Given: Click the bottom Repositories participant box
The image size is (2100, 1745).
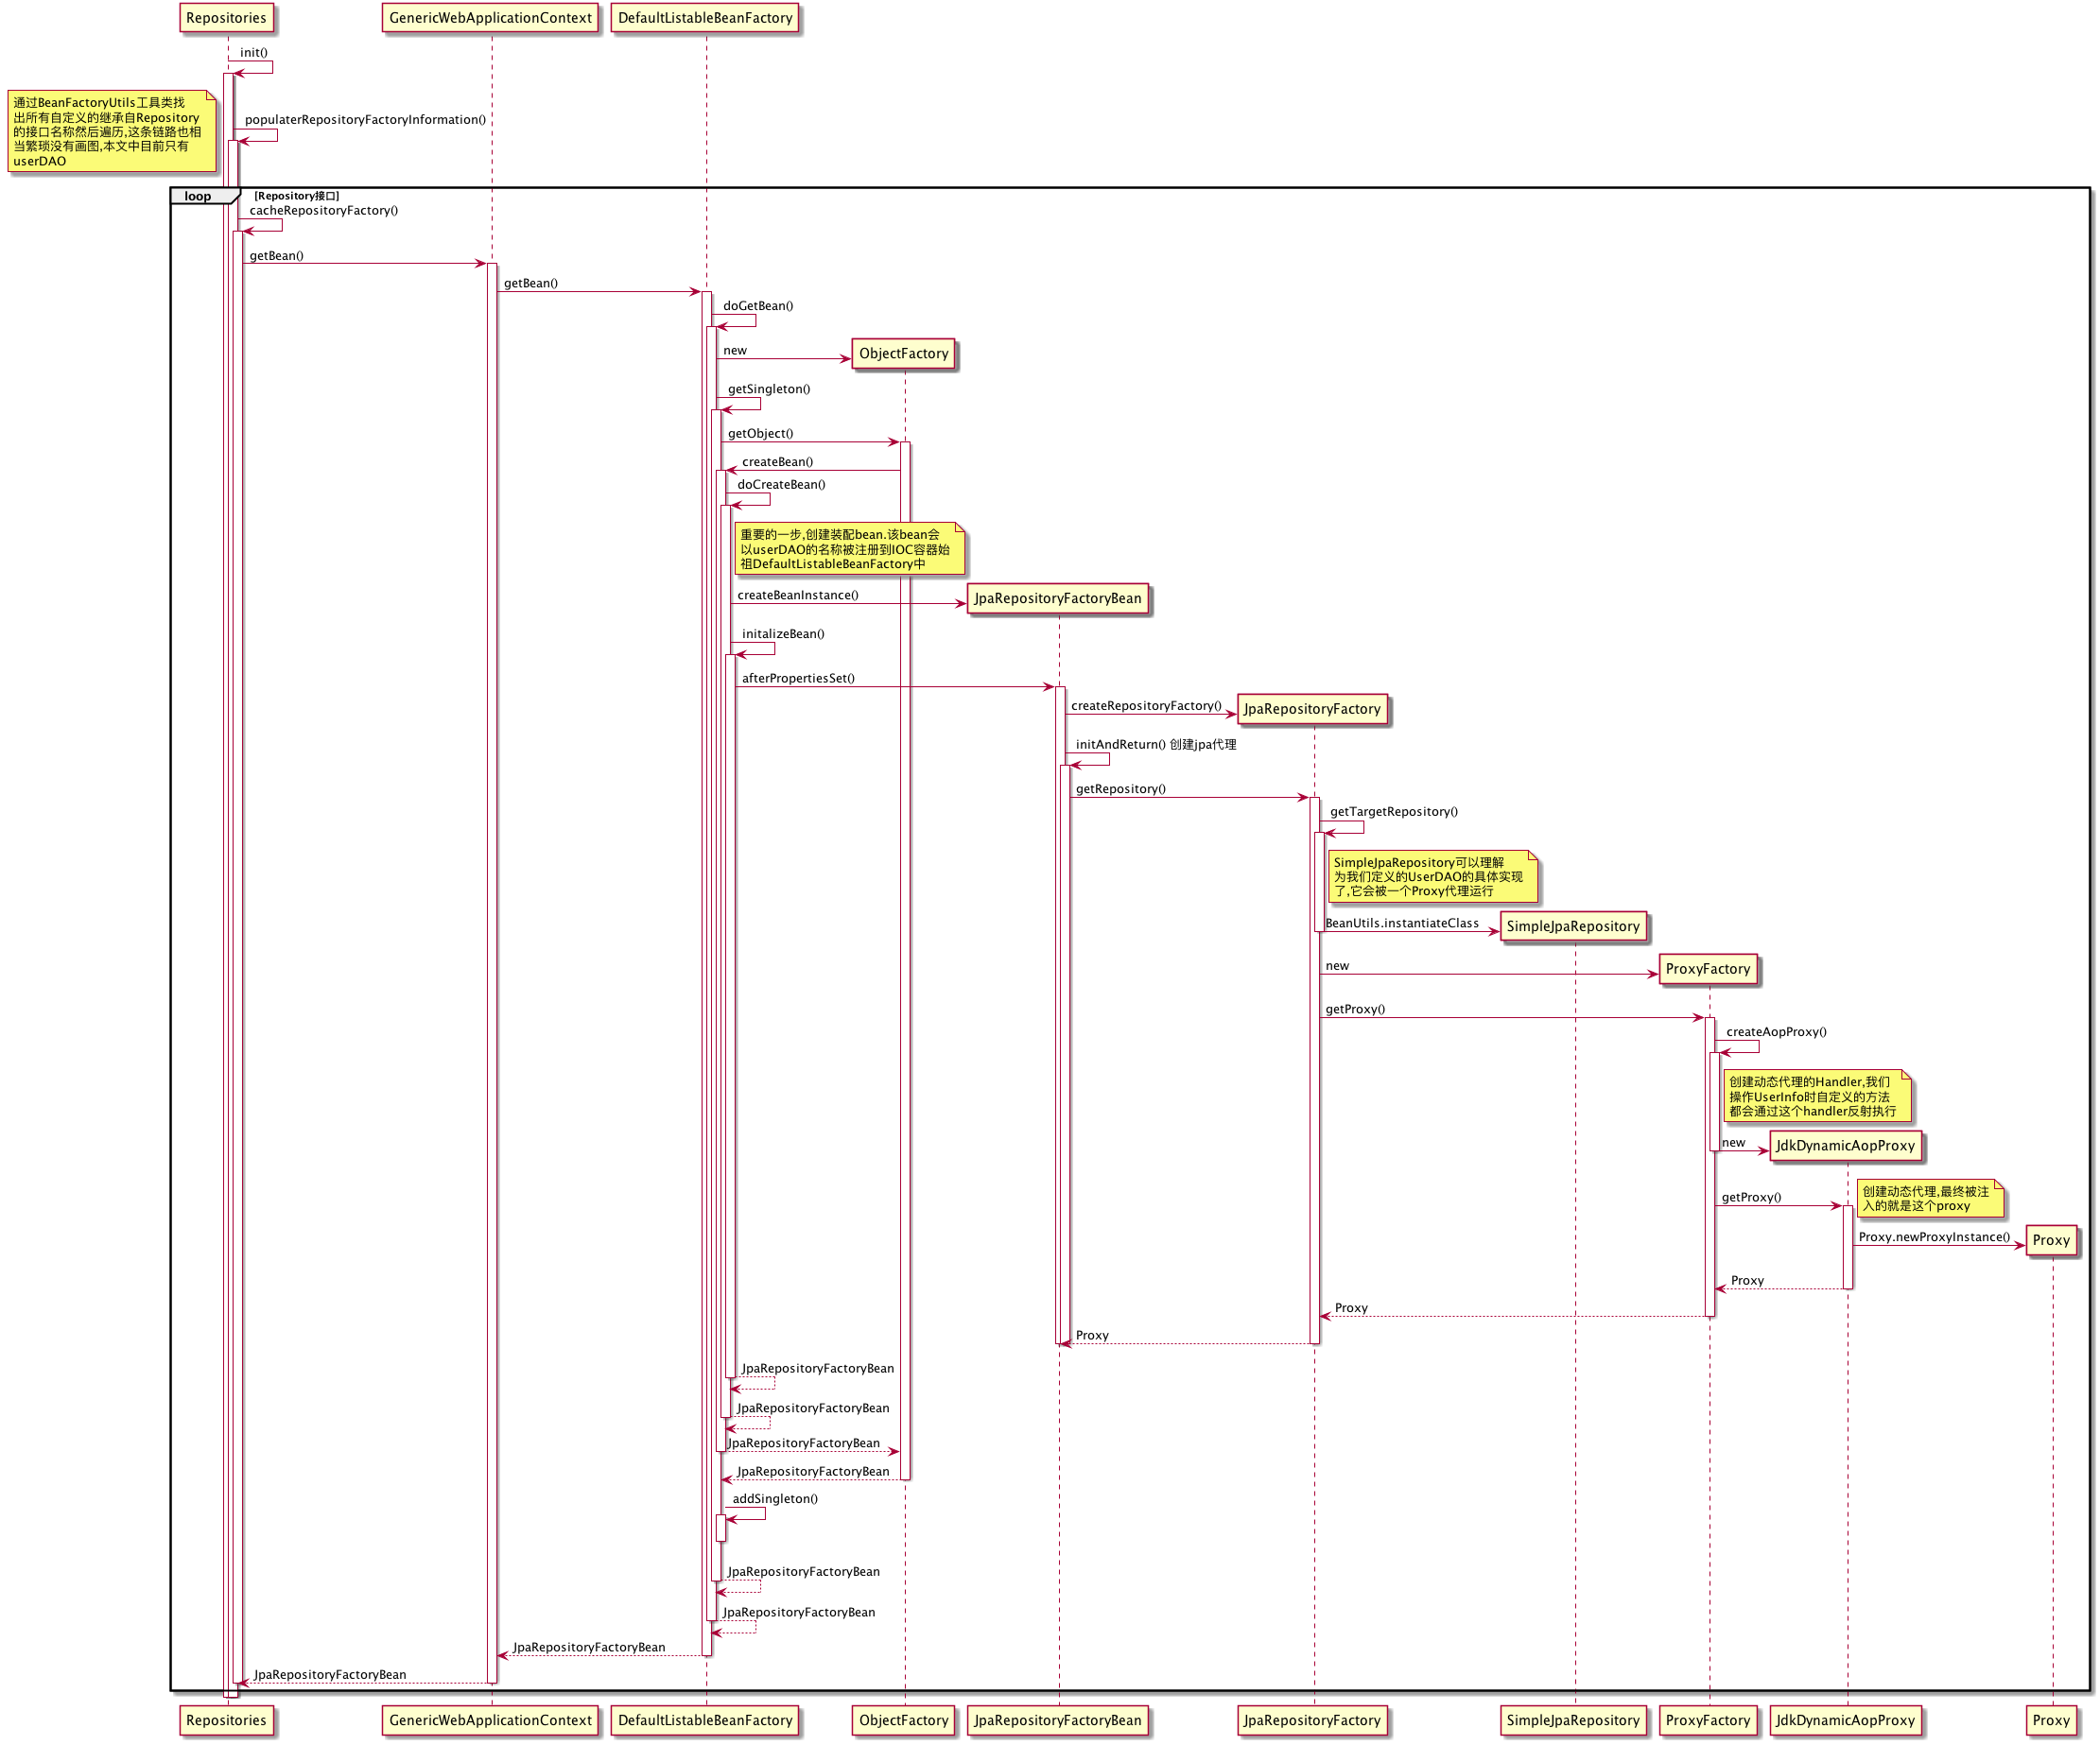Looking at the screenshot, I should (226, 1720).
